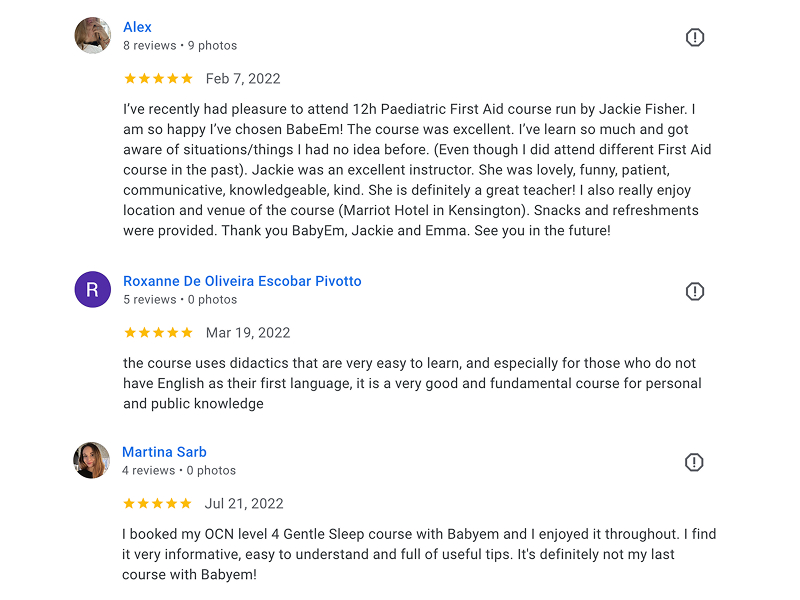800x600 pixels.
Task: Report Roxanne De Oliveira's review via exclamation icon
Action: coord(694,291)
